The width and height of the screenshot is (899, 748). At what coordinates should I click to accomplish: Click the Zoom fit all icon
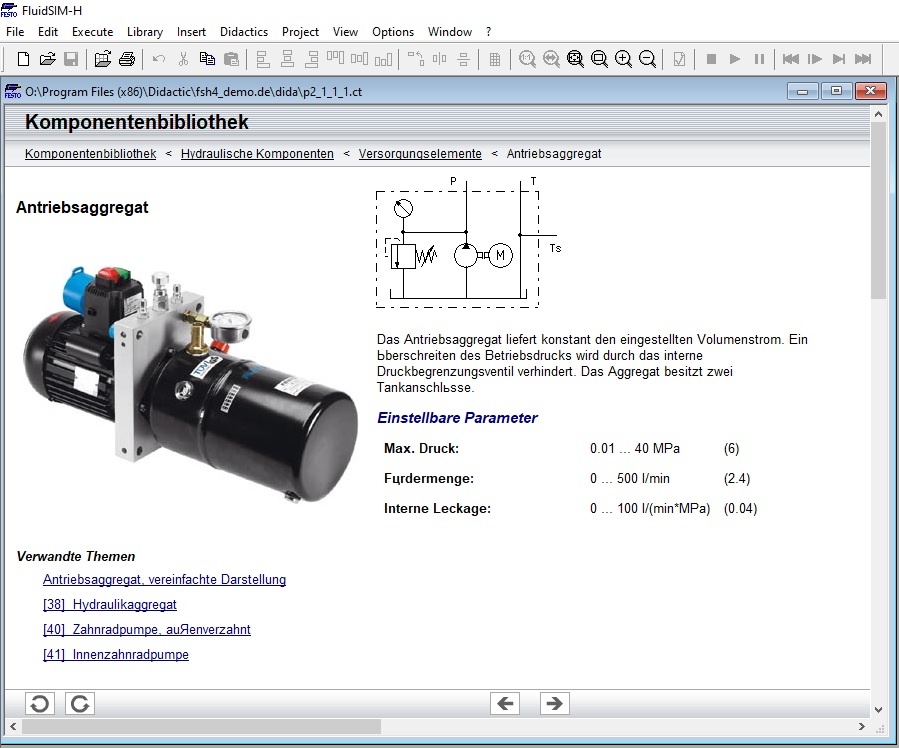pyautogui.click(x=575, y=59)
